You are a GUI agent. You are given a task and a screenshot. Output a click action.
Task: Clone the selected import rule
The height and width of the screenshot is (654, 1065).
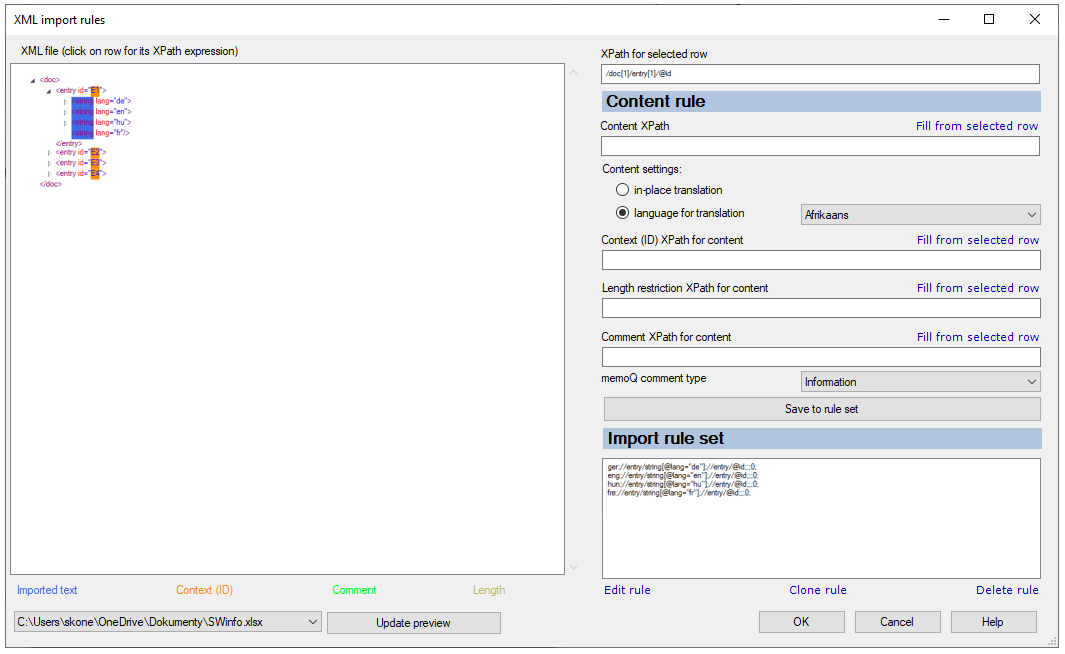(x=818, y=590)
